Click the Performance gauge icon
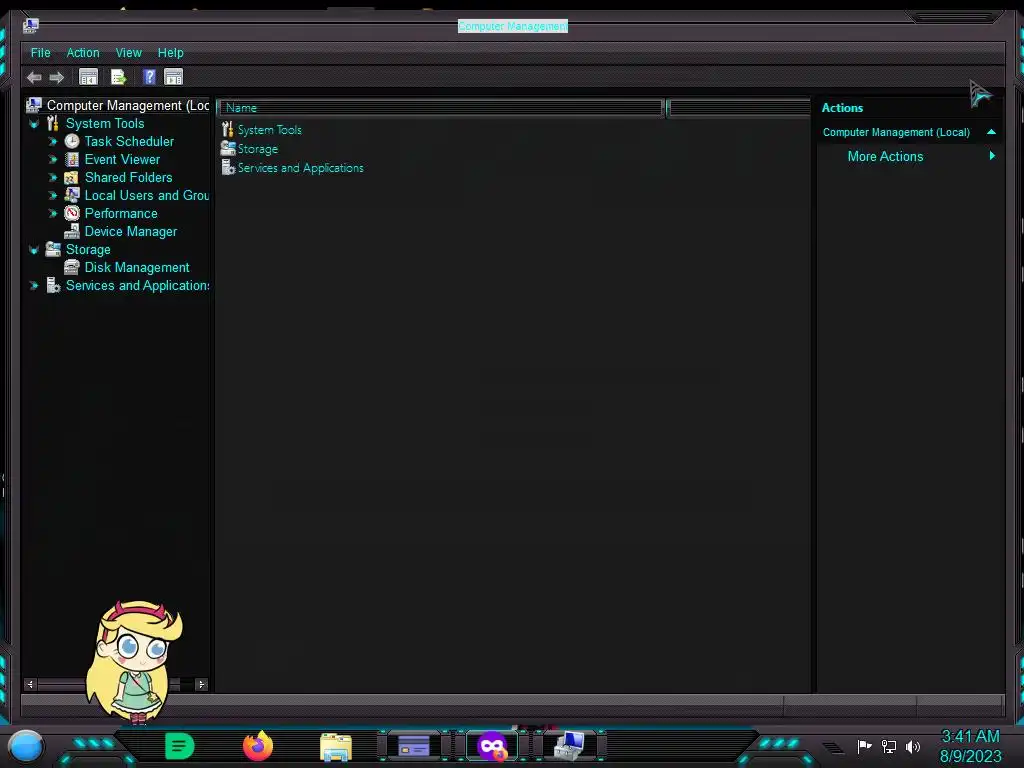 [x=72, y=213]
